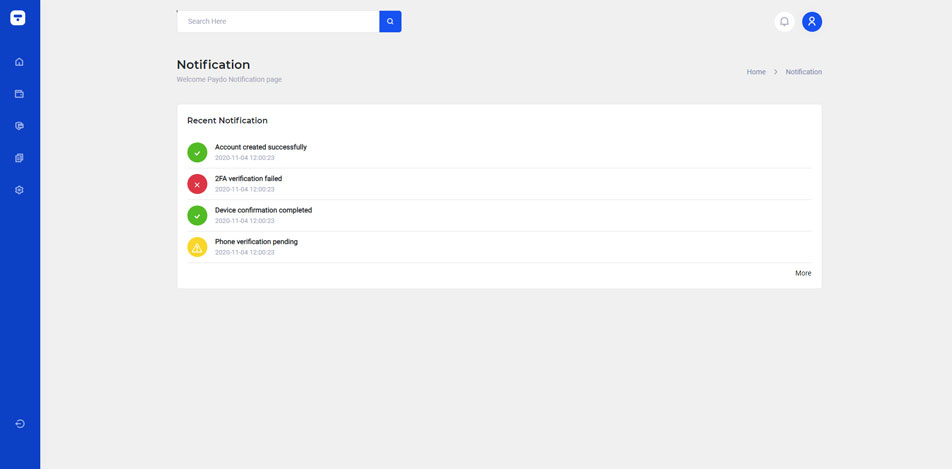Click More to view more notifications

[803, 273]
